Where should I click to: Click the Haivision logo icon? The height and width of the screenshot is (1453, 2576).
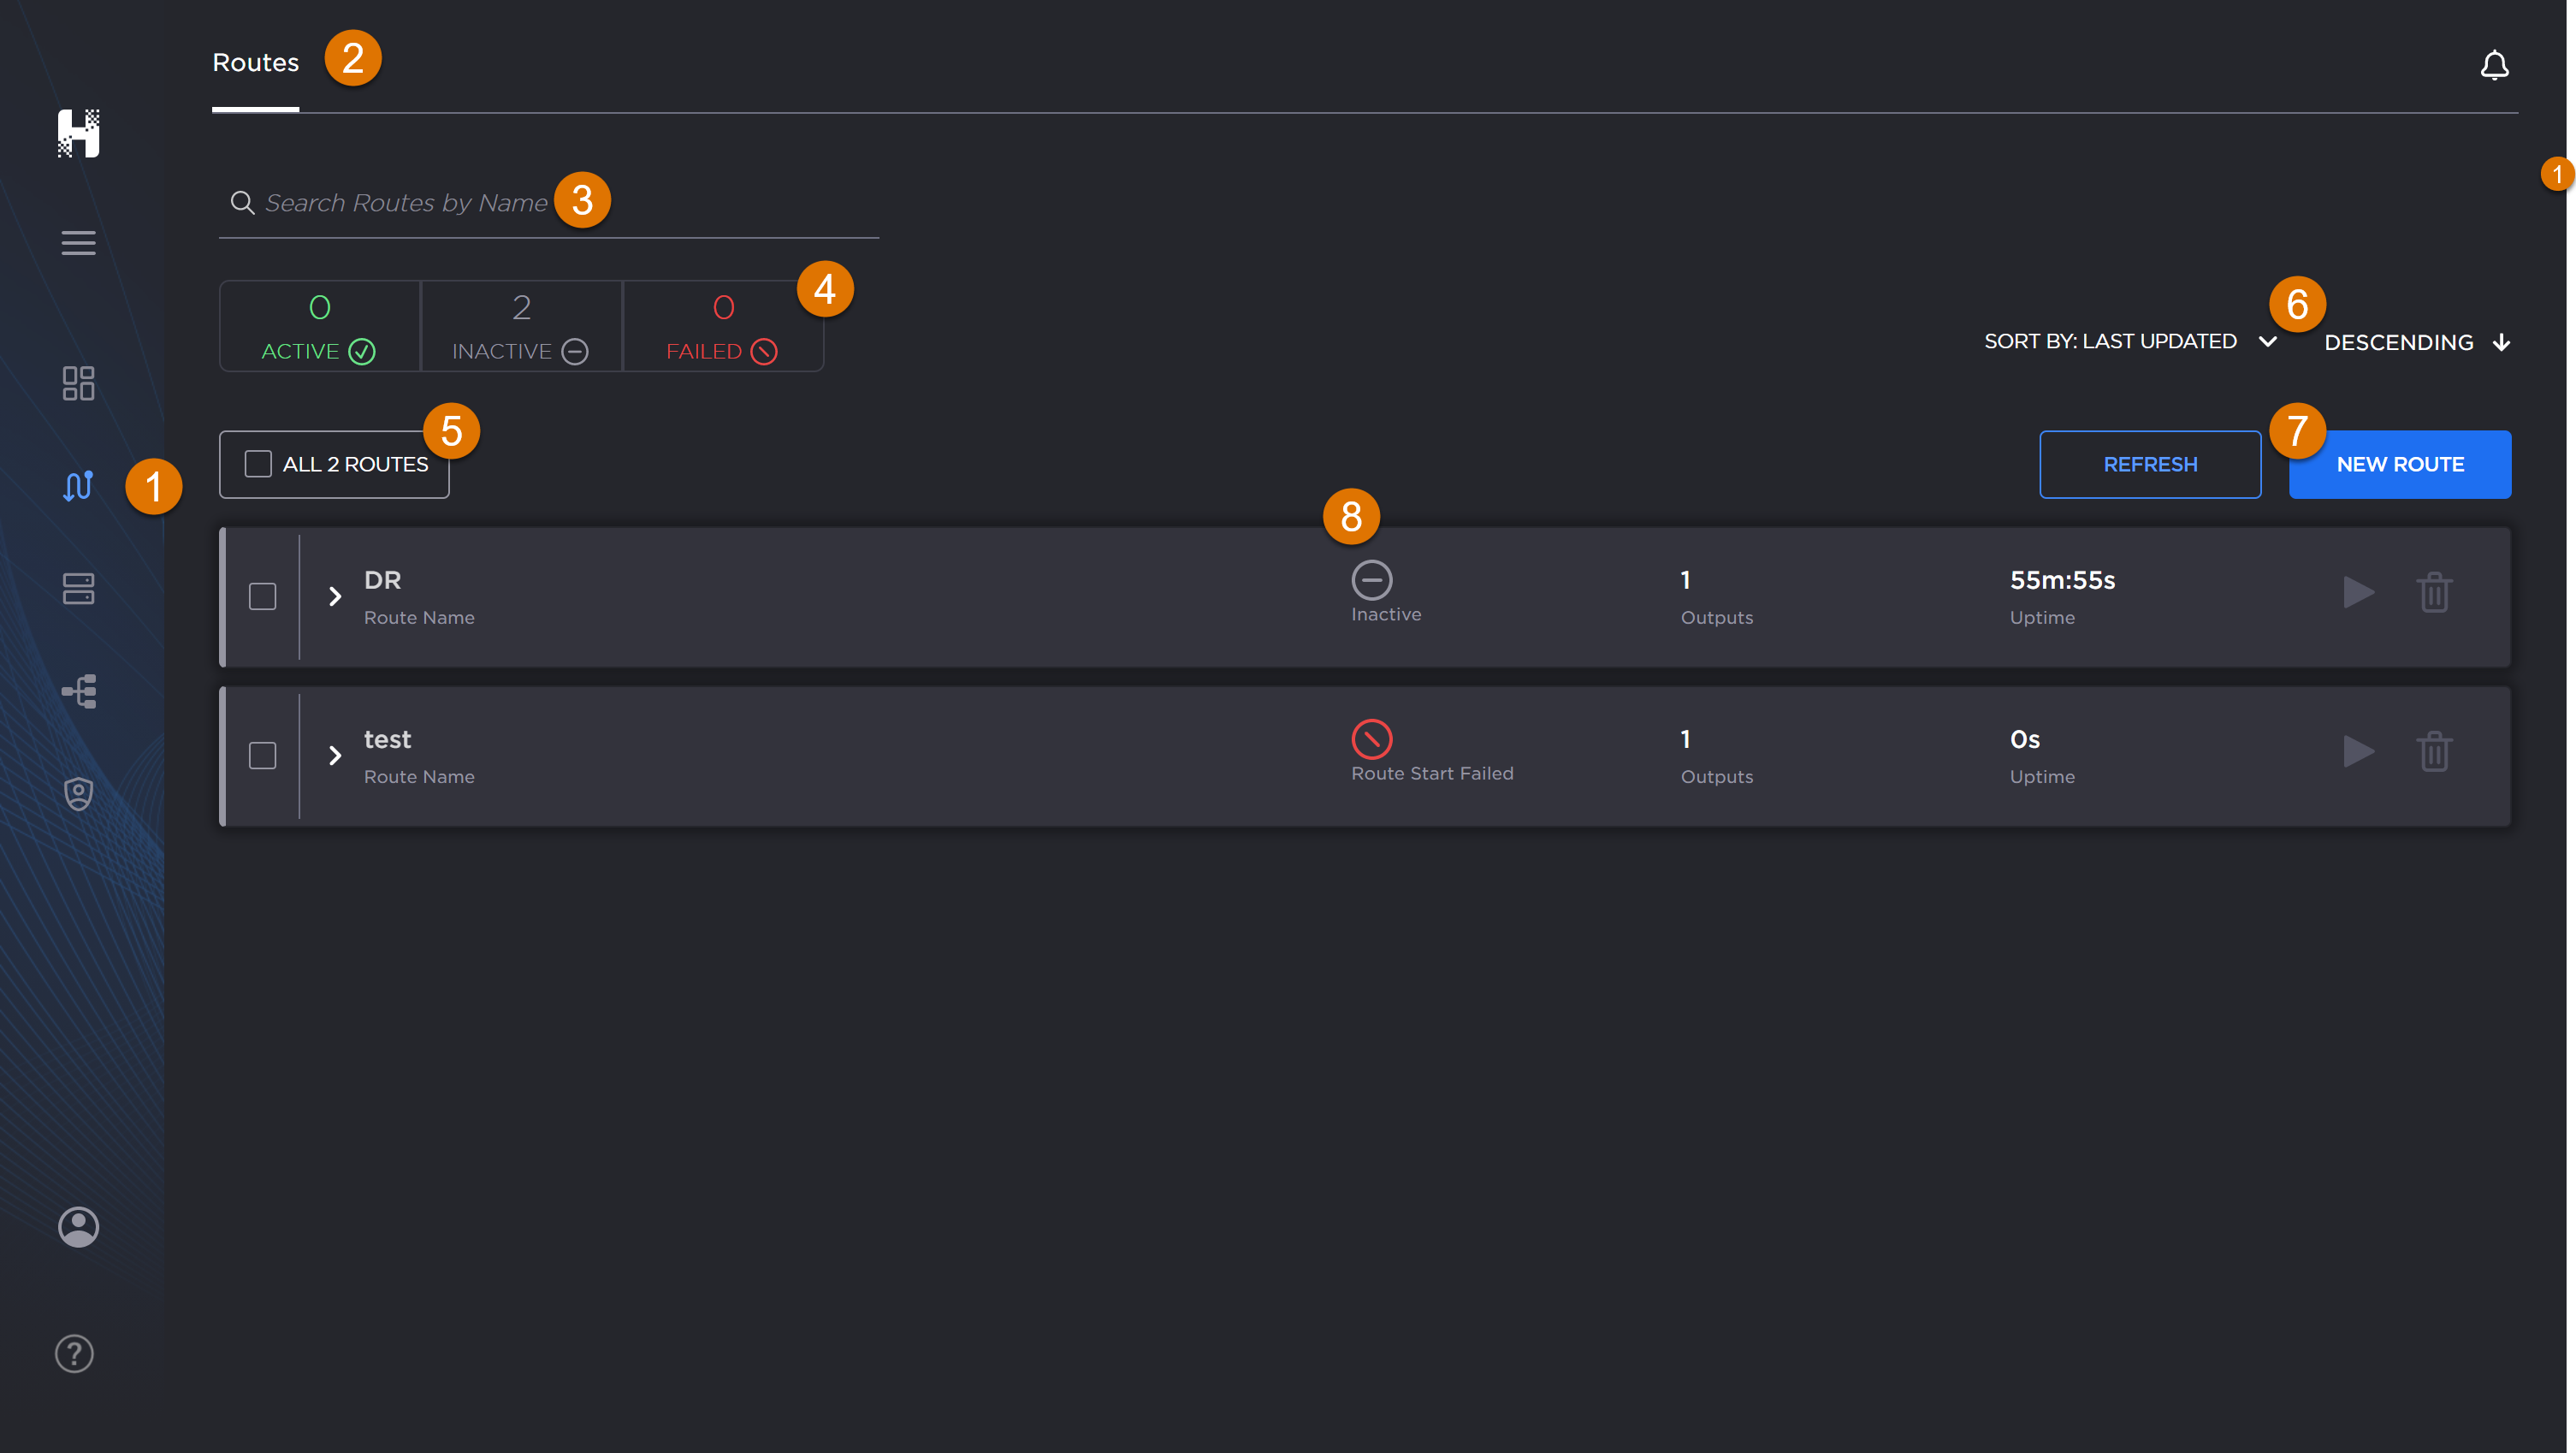[x=78, y=133]
